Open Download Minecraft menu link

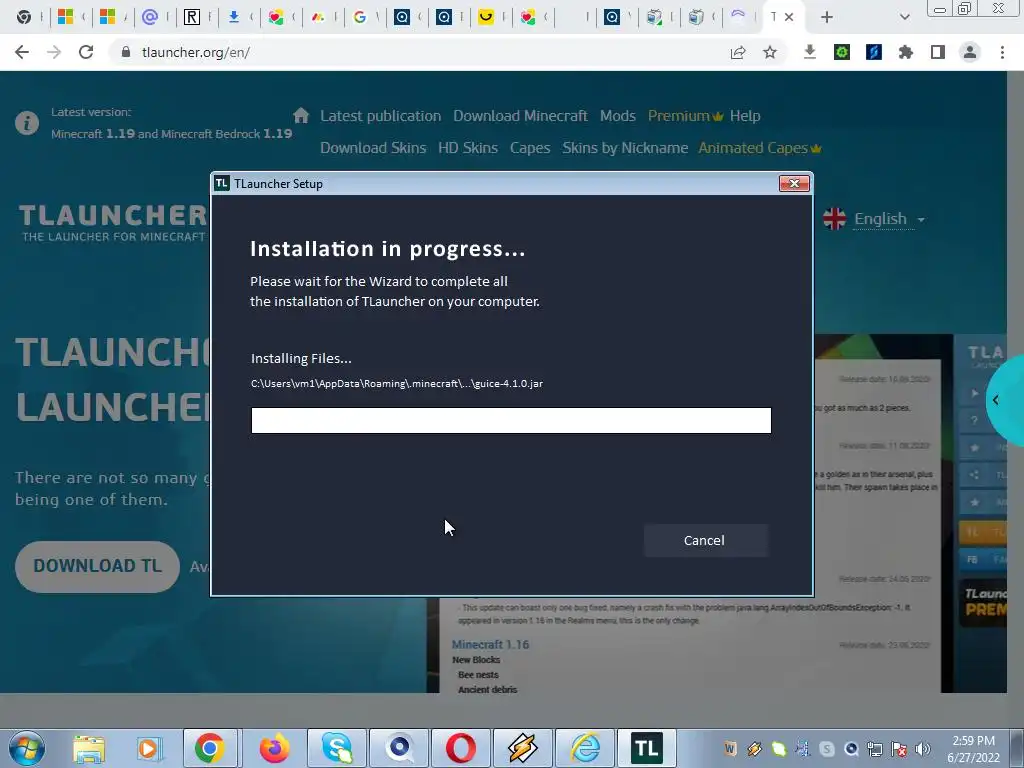click(x=520, y=116)
